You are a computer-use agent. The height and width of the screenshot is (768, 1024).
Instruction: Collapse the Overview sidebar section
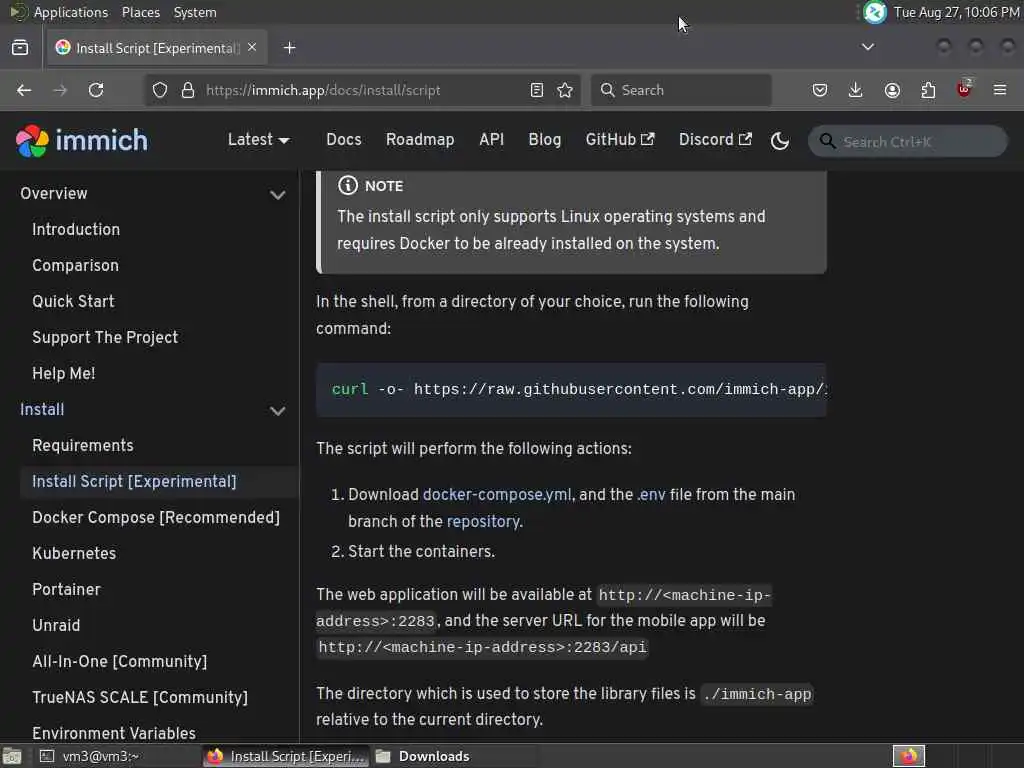[x=278, y=195]
